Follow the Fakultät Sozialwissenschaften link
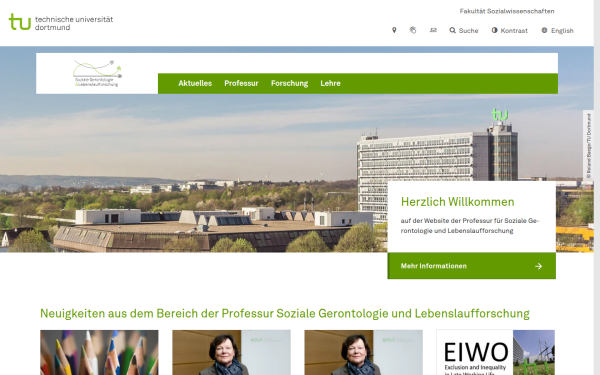The height and width of the screenshot is (375, 600). coord(507,11)
